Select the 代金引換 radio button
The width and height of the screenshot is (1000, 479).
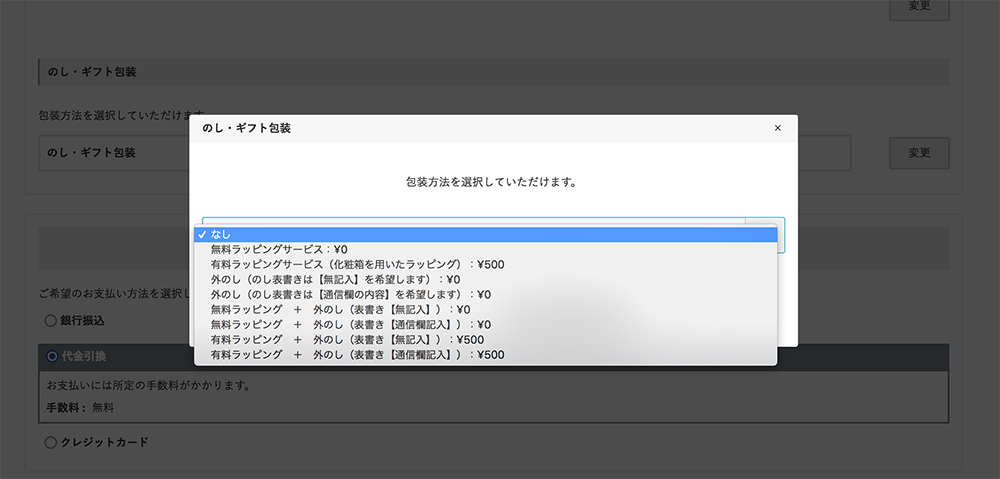click(51, 357)
